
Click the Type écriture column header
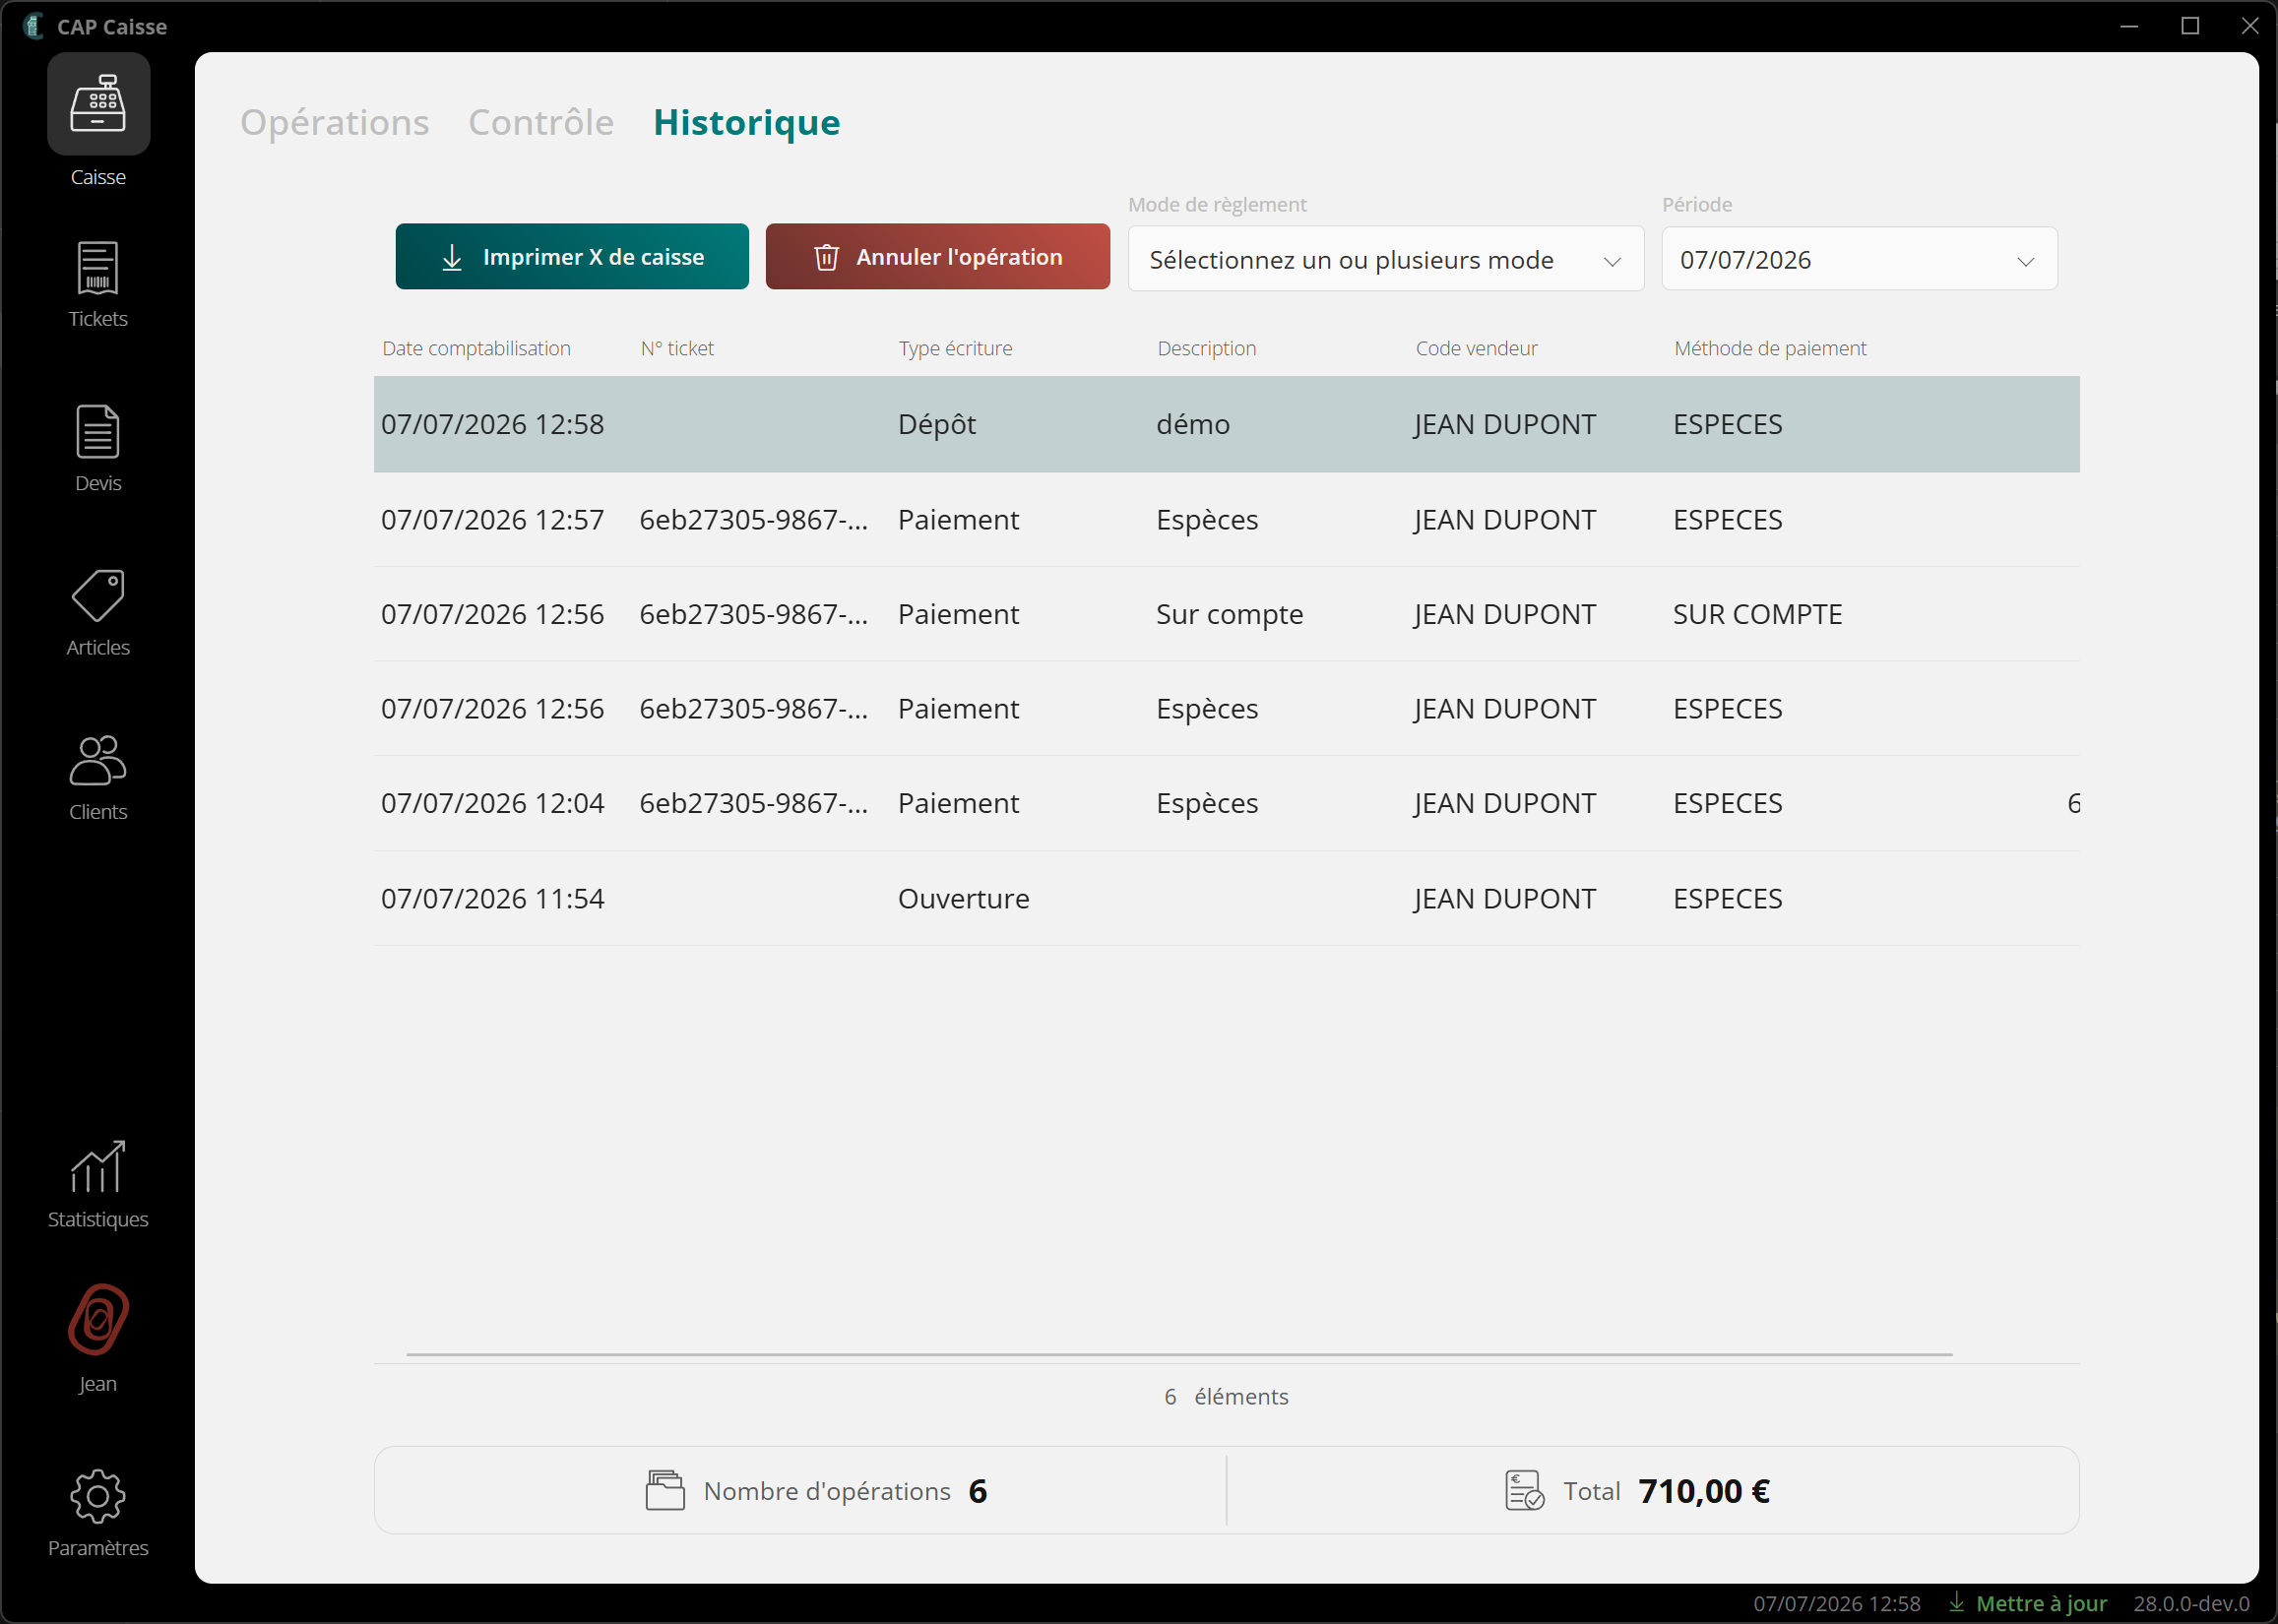(955, 348)
